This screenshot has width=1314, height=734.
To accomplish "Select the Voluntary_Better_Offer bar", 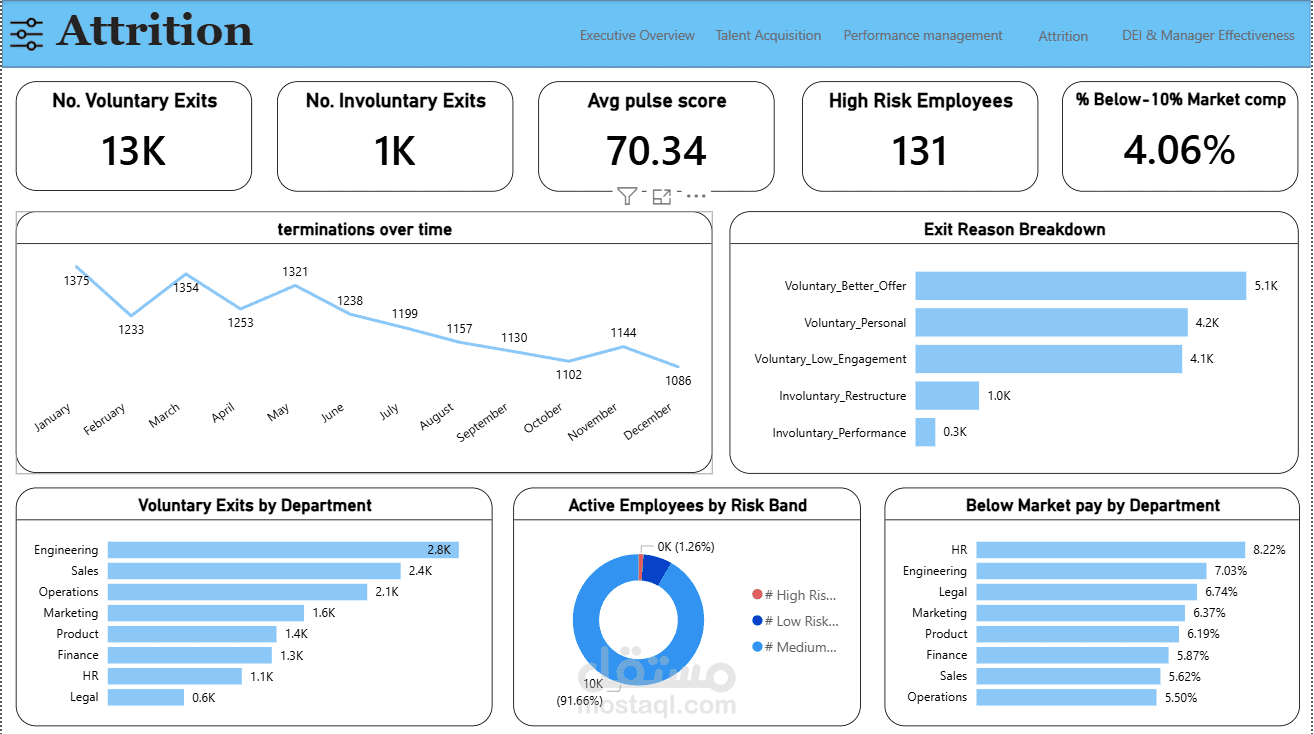I will (x=1081, y=286).
